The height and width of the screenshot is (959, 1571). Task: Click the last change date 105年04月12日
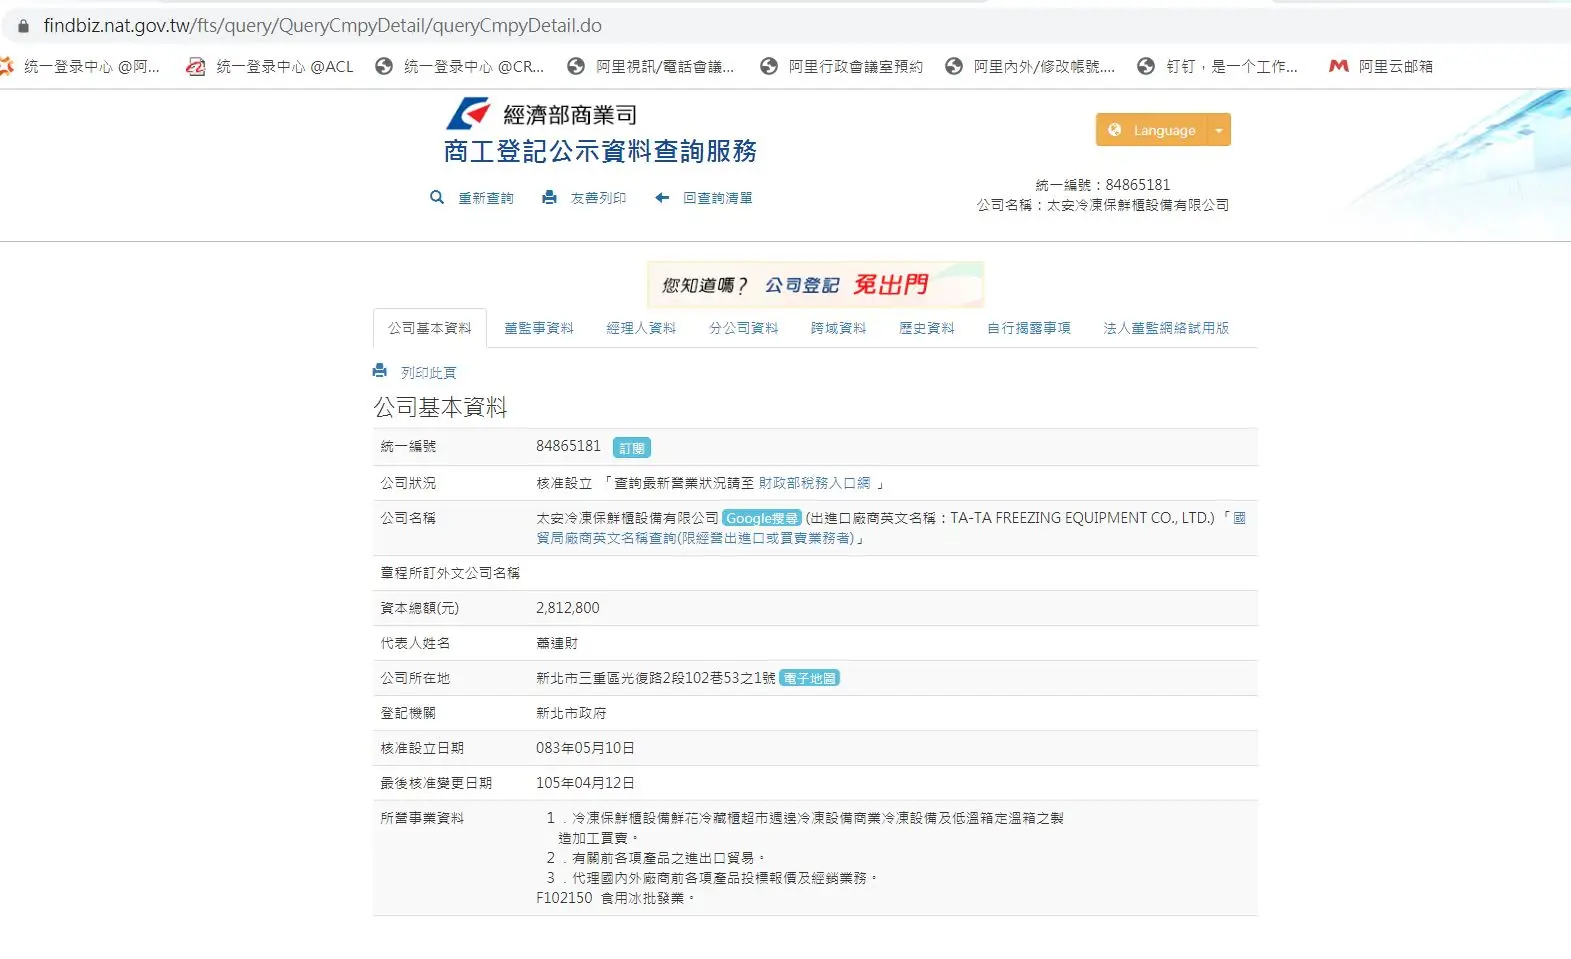tap(585, 783)
